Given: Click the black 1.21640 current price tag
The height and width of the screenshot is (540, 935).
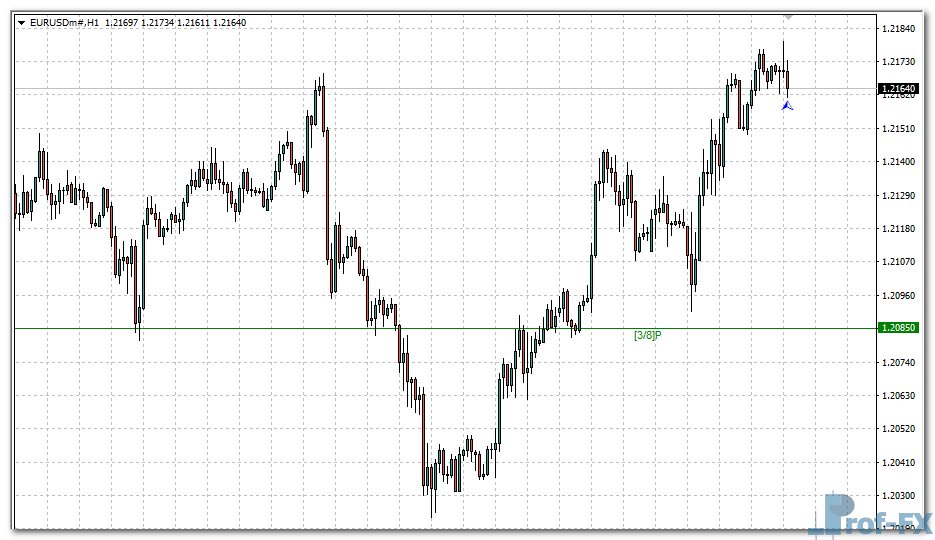Looking at the screenshot, I should [x=899, y=90].
